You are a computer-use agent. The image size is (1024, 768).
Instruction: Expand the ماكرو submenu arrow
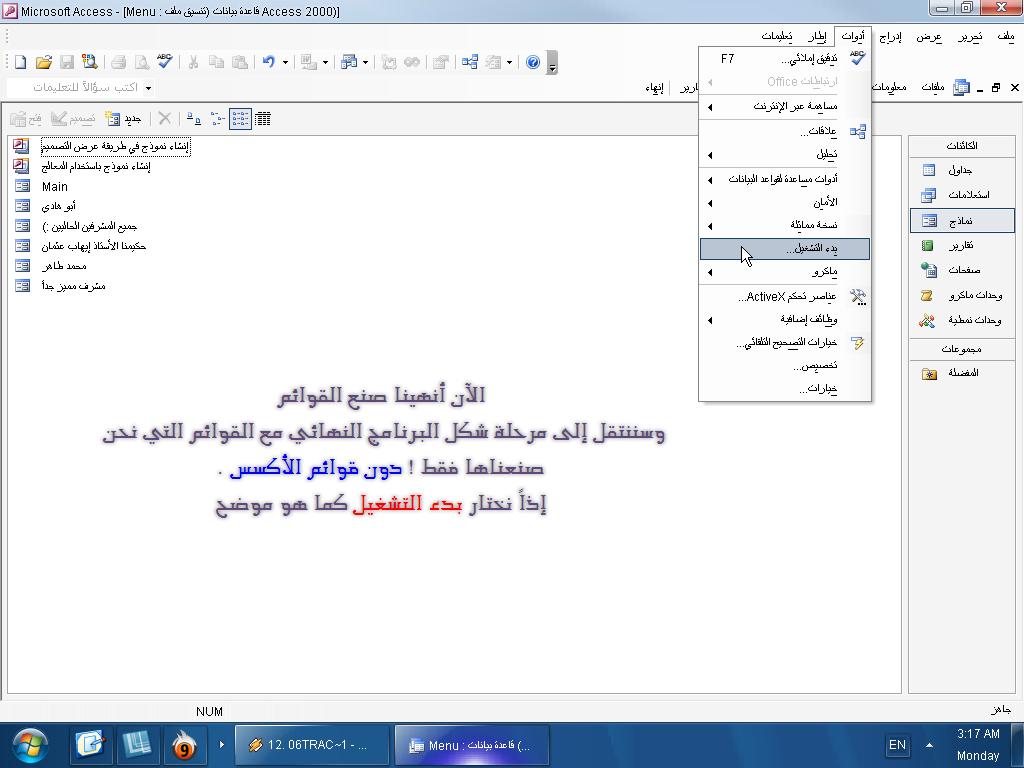pyautogui.click(x=710, y=272)
